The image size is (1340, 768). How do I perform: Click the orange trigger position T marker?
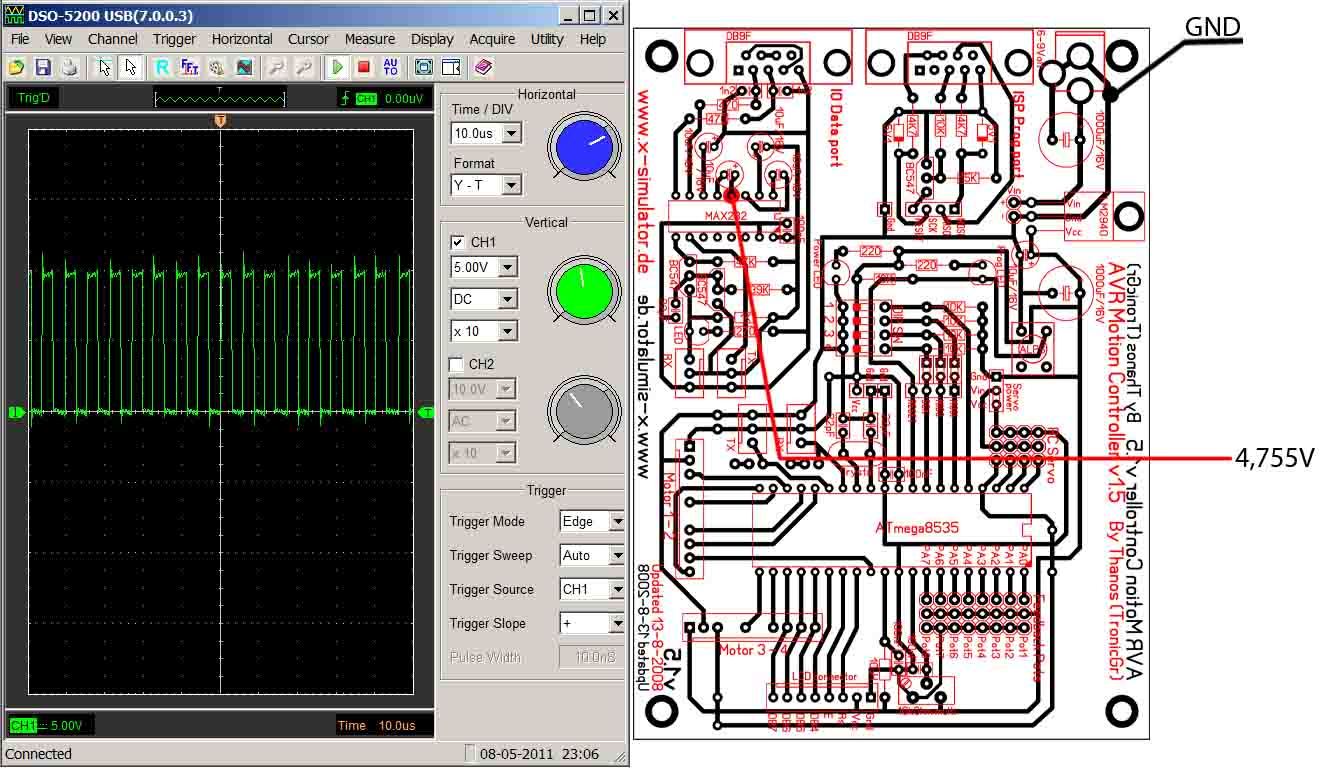(221, 121)
